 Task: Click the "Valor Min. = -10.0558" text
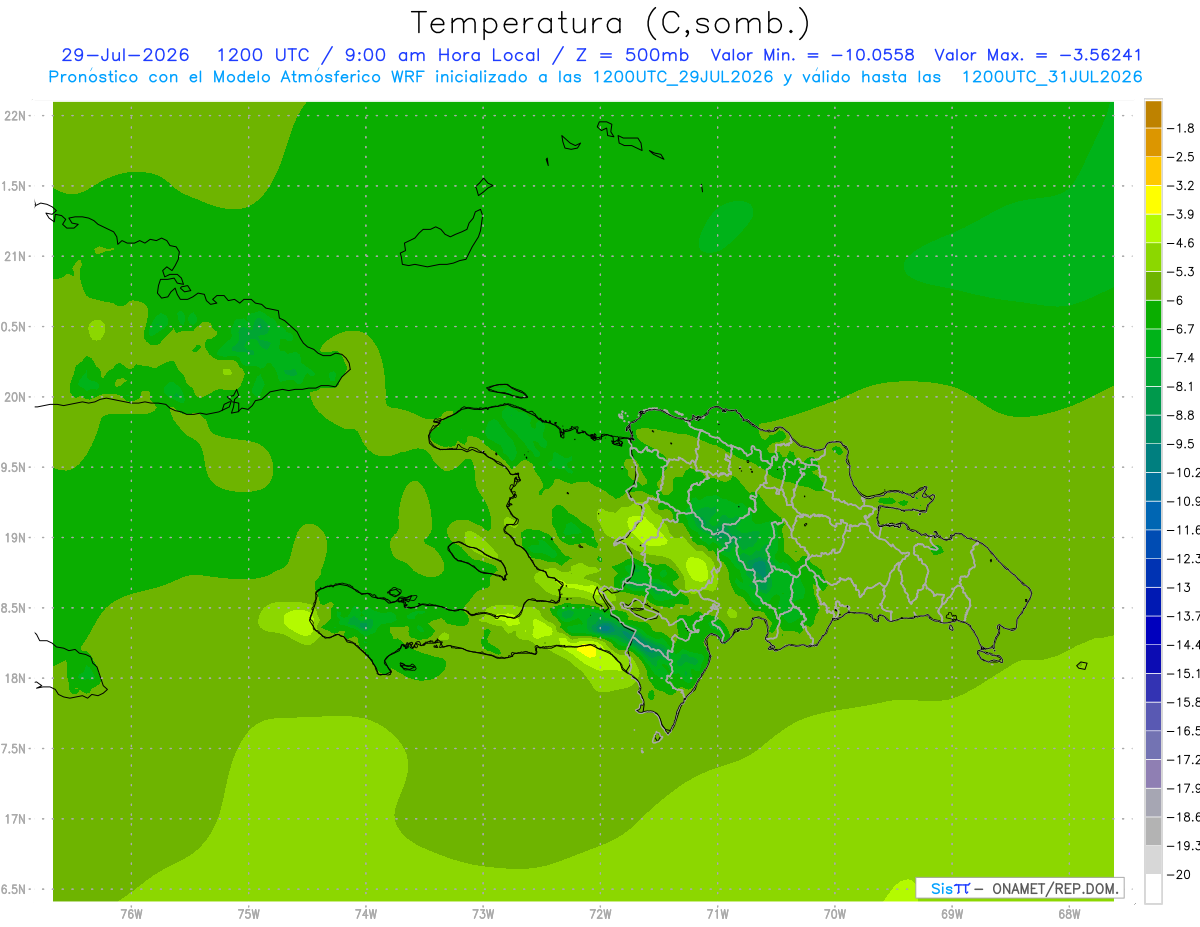(x=812, y=55)
